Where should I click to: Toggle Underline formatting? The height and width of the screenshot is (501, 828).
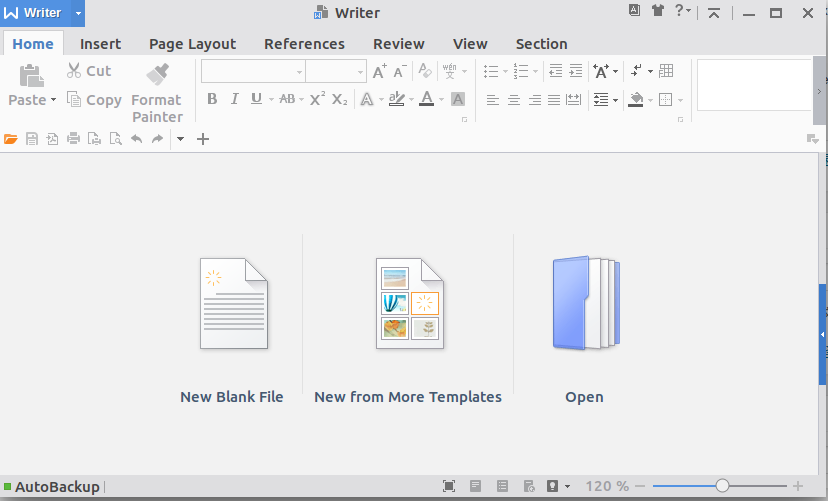click(x=256, y=99)
